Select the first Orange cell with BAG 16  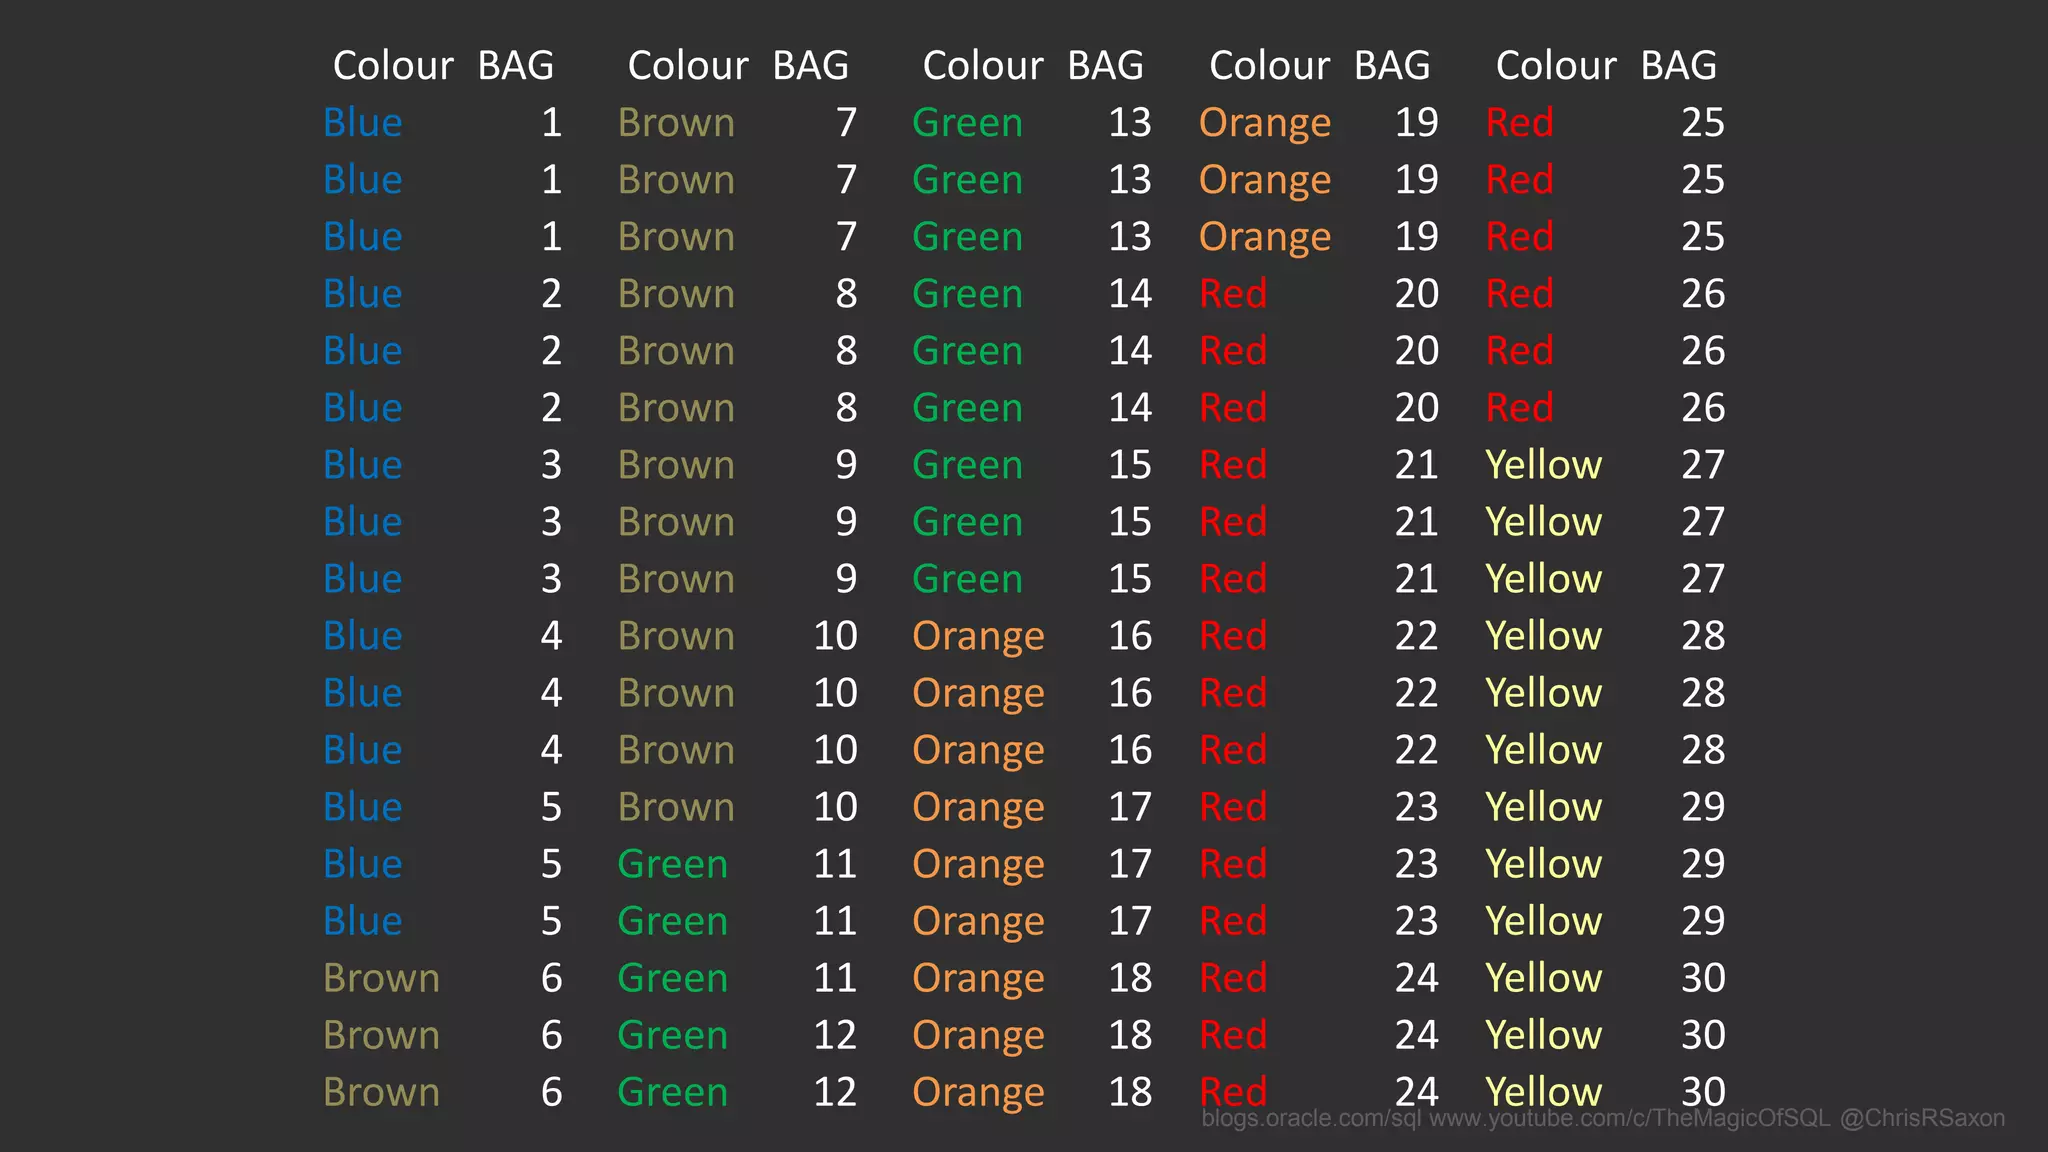pos(979,638)
